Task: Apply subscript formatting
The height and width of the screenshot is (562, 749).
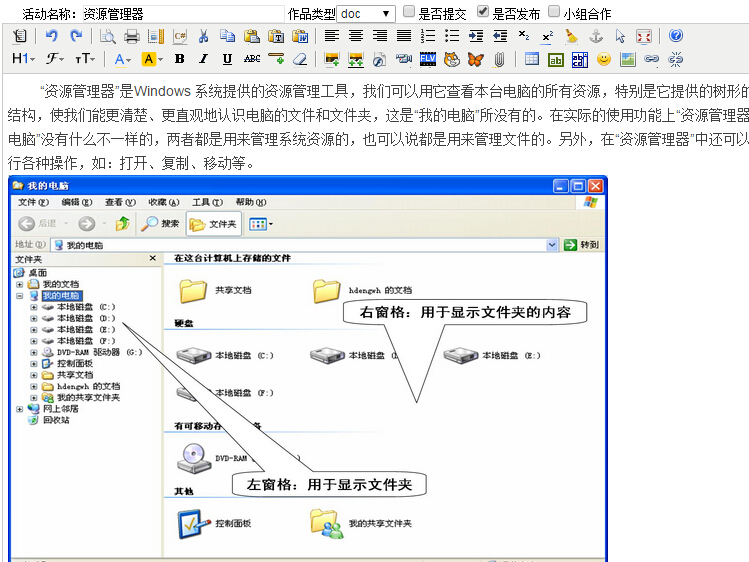Action: click(x=524, y=36)
